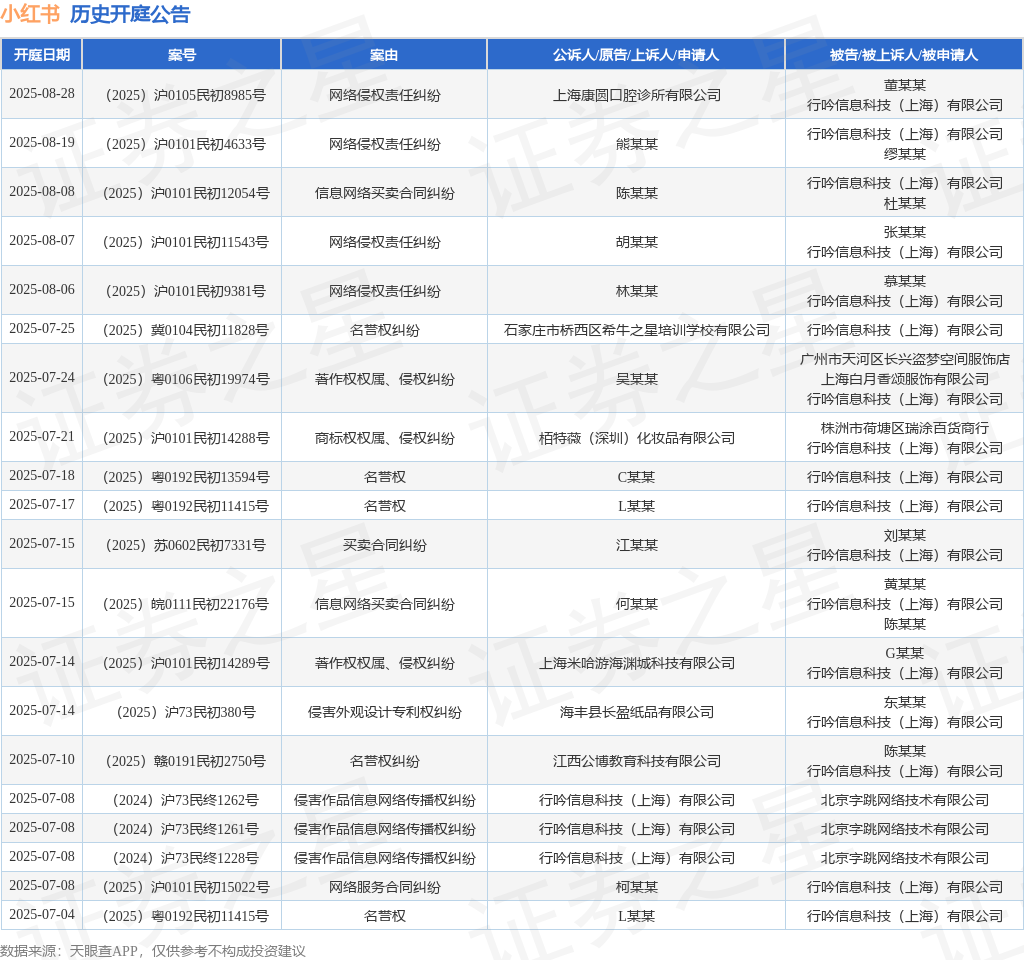Click plaintiff 柯某某
This screenshot has height=960, width=1024.
click(637, 888)
